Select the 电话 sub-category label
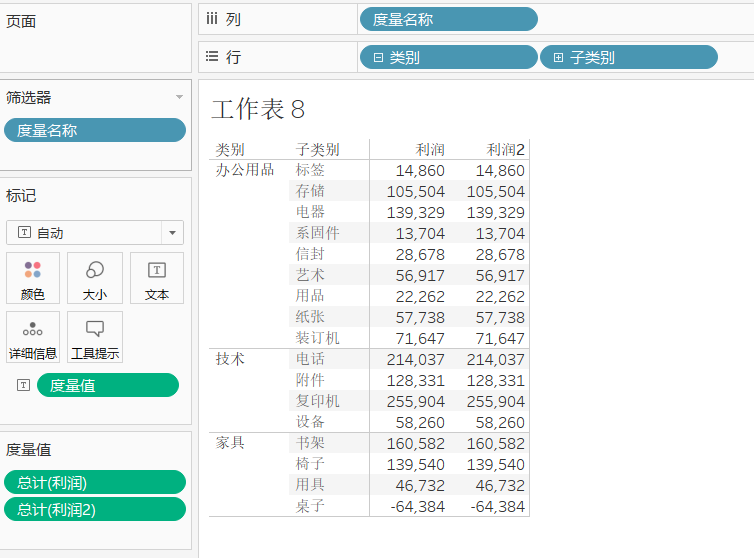754x558 pixels. [310, 359]
